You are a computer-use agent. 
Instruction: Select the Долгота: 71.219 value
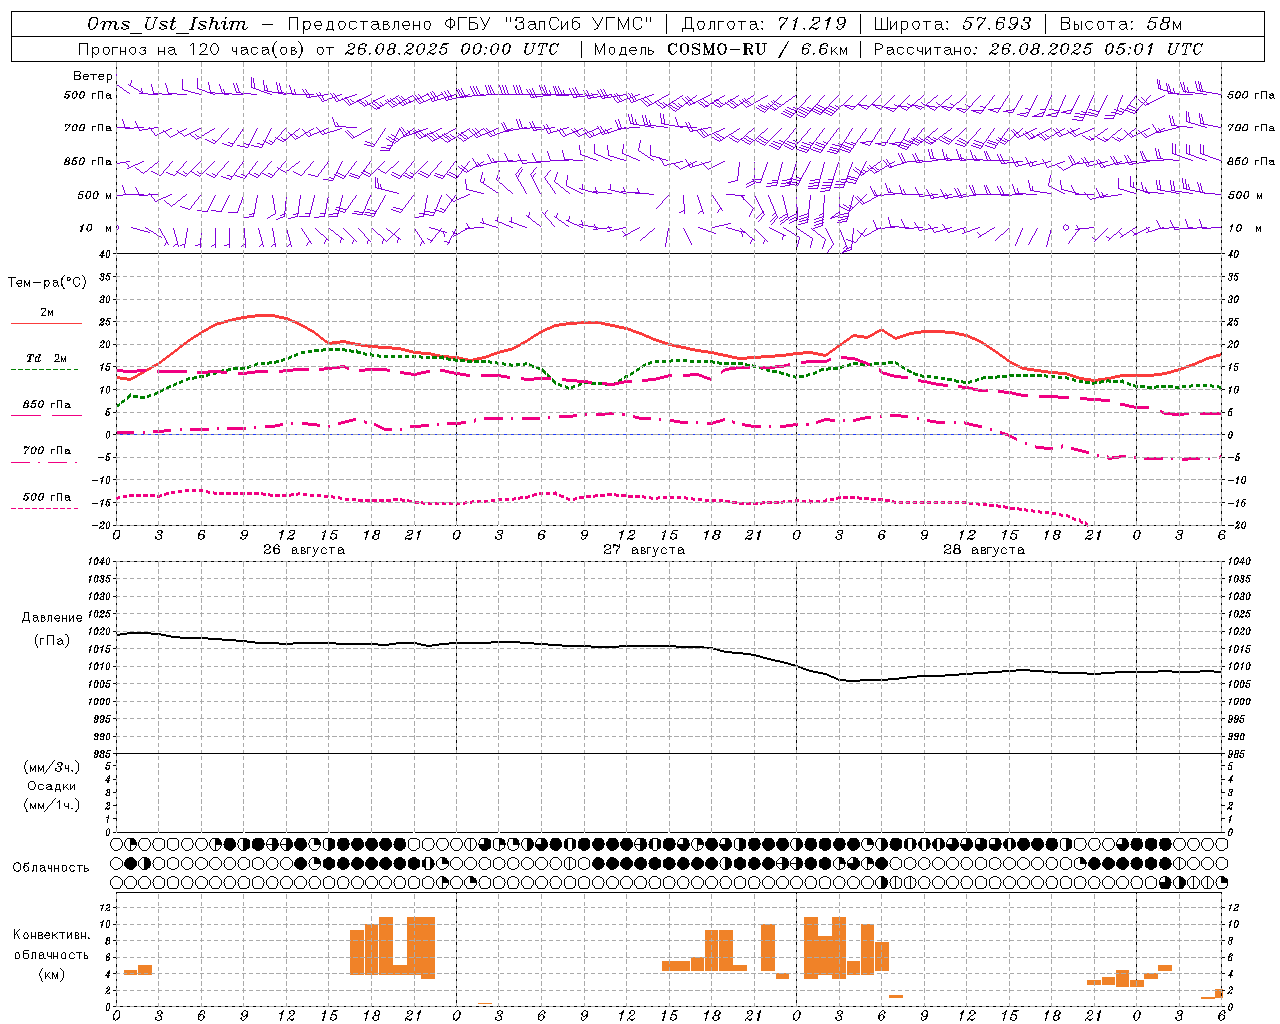(764, 24)
